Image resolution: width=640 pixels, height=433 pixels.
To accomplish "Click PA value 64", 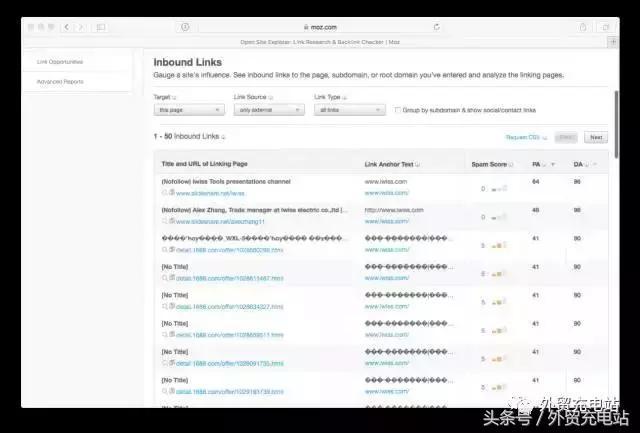I will coord(536,182).
